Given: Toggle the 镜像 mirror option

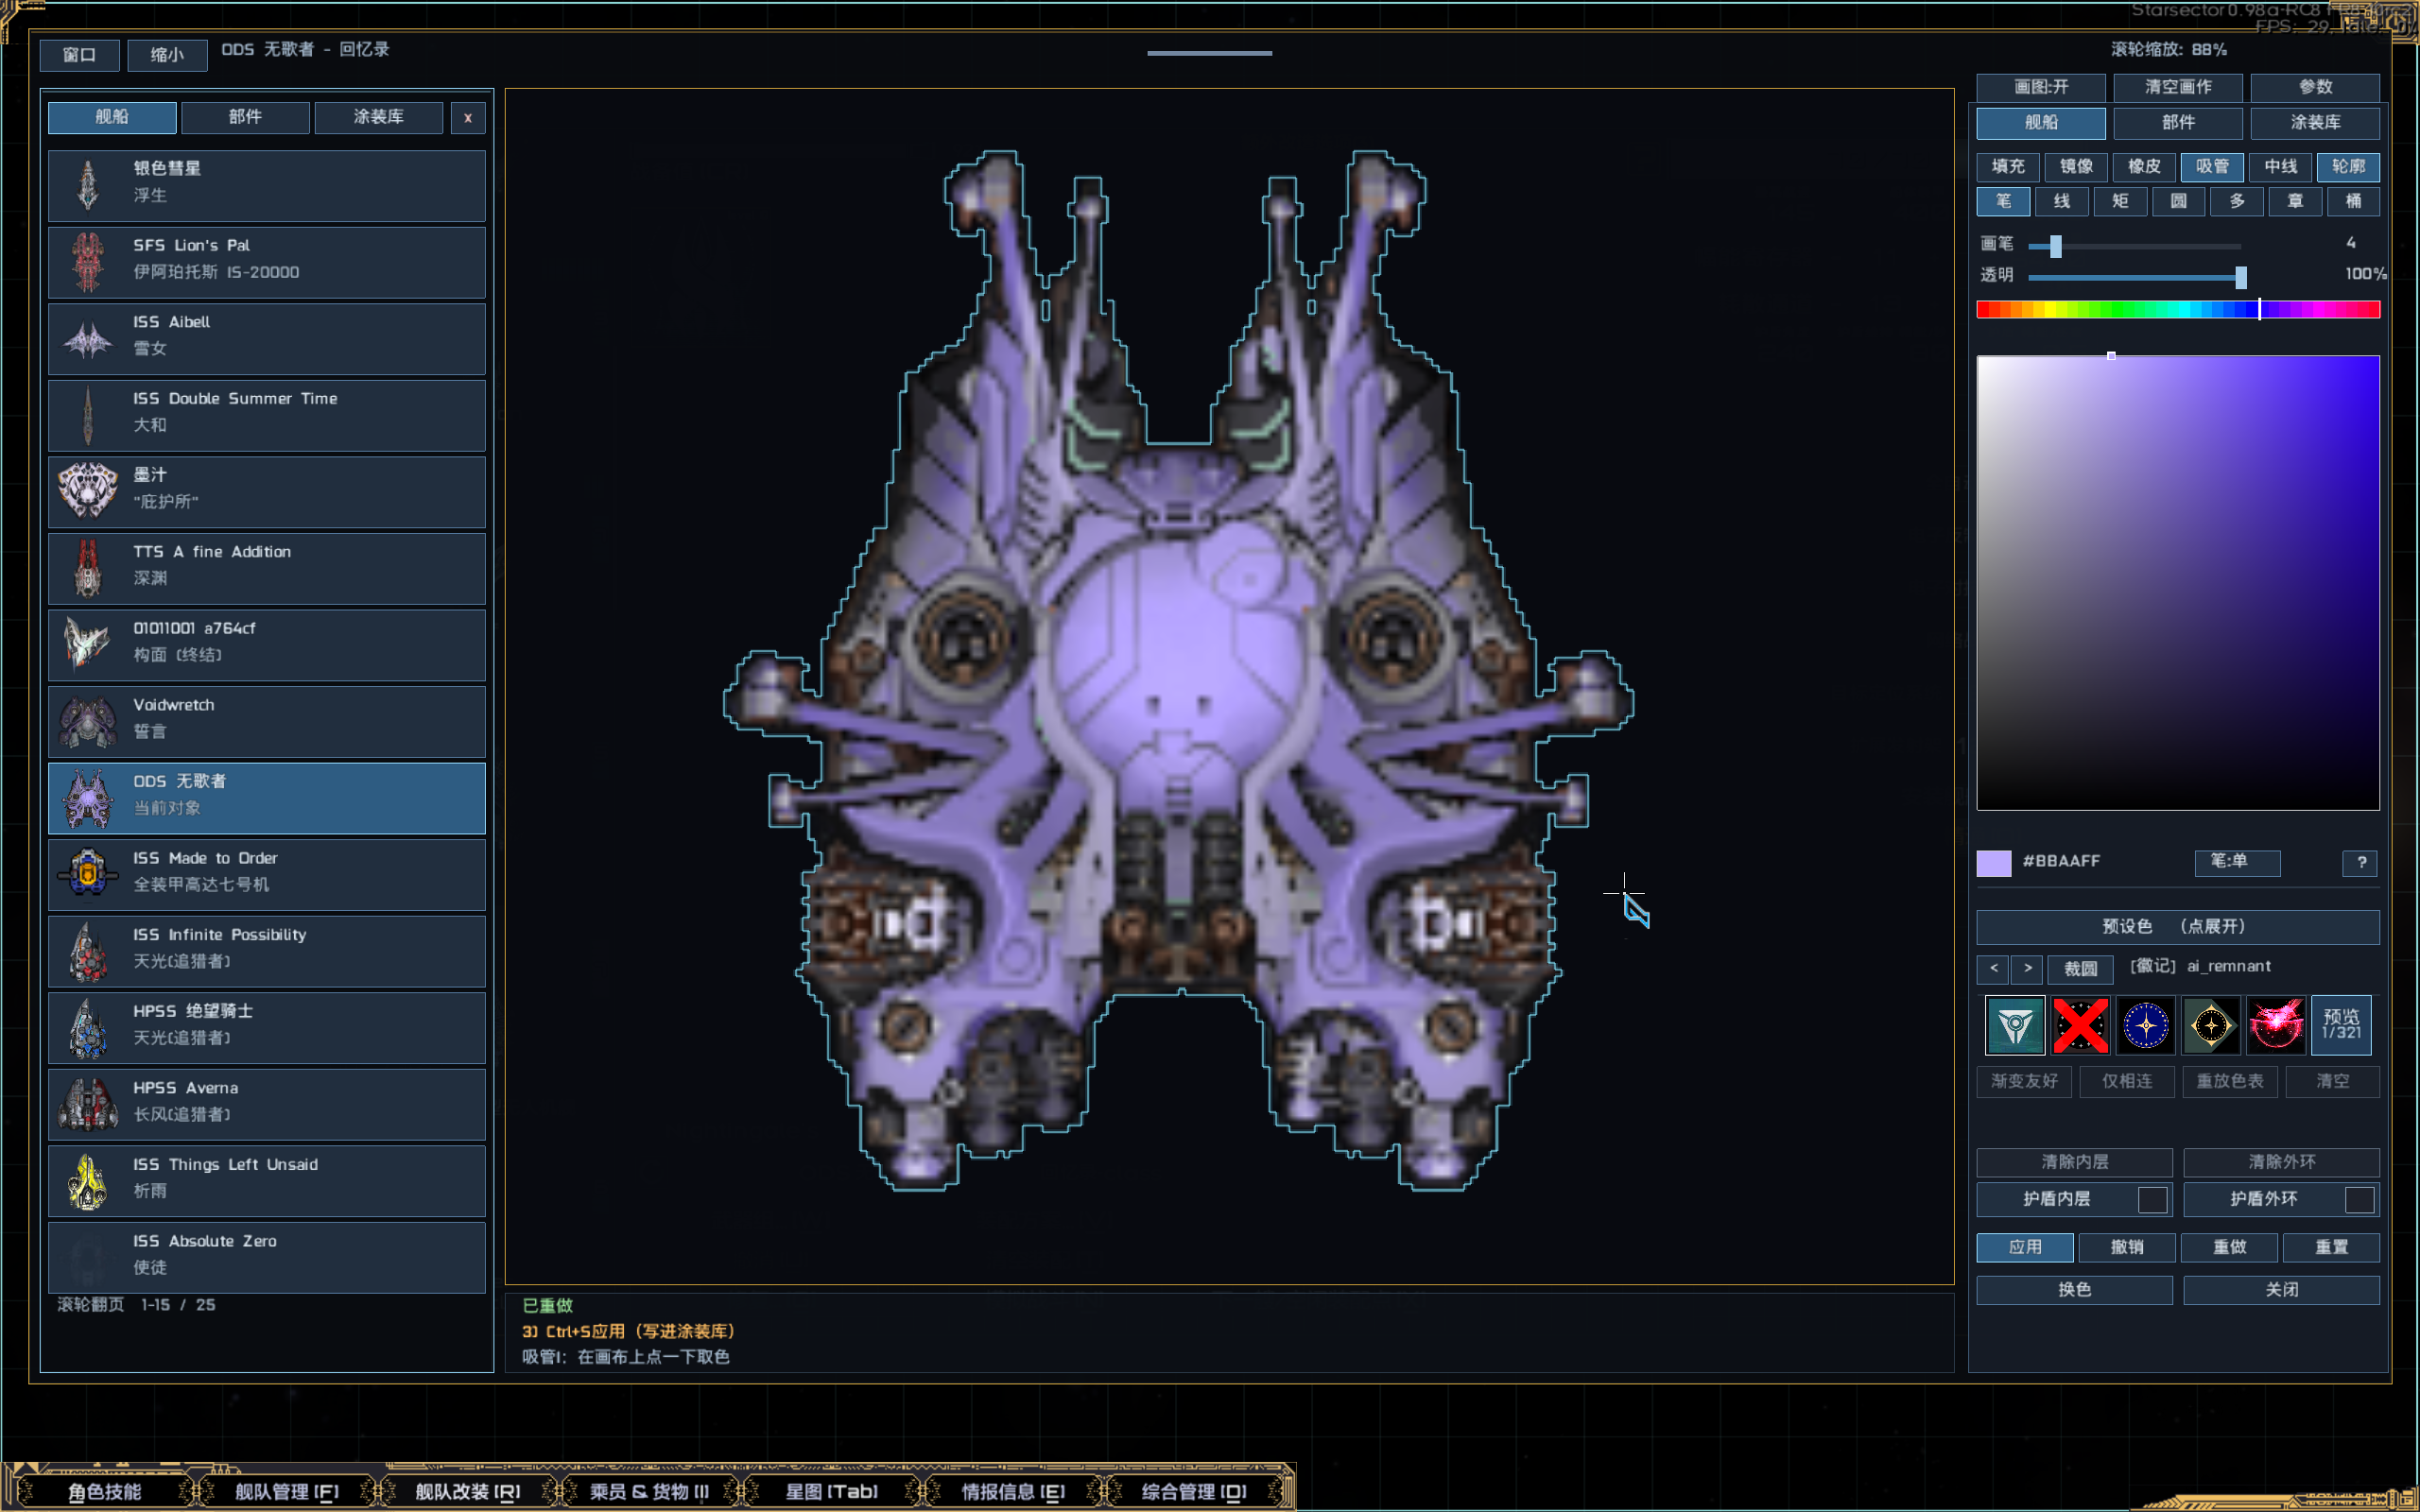Looking at the screenshot, I should click(2076, 167).
